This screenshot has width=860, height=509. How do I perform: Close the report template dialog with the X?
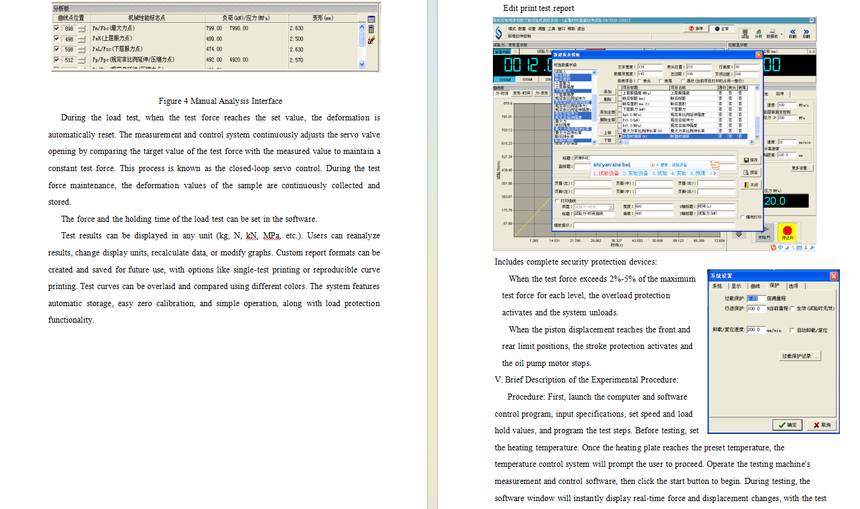[759, 55]
